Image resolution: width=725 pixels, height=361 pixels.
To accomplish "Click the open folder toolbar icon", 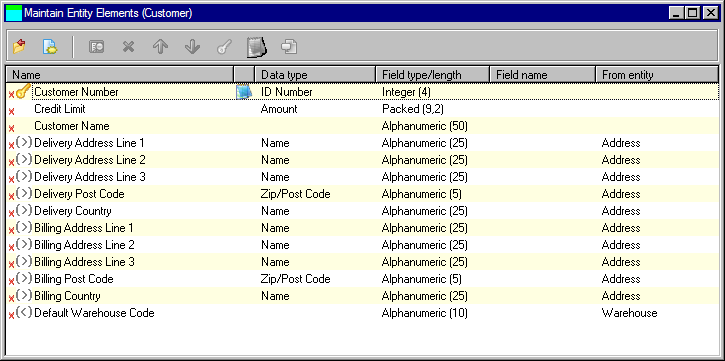I will (19, 47).
